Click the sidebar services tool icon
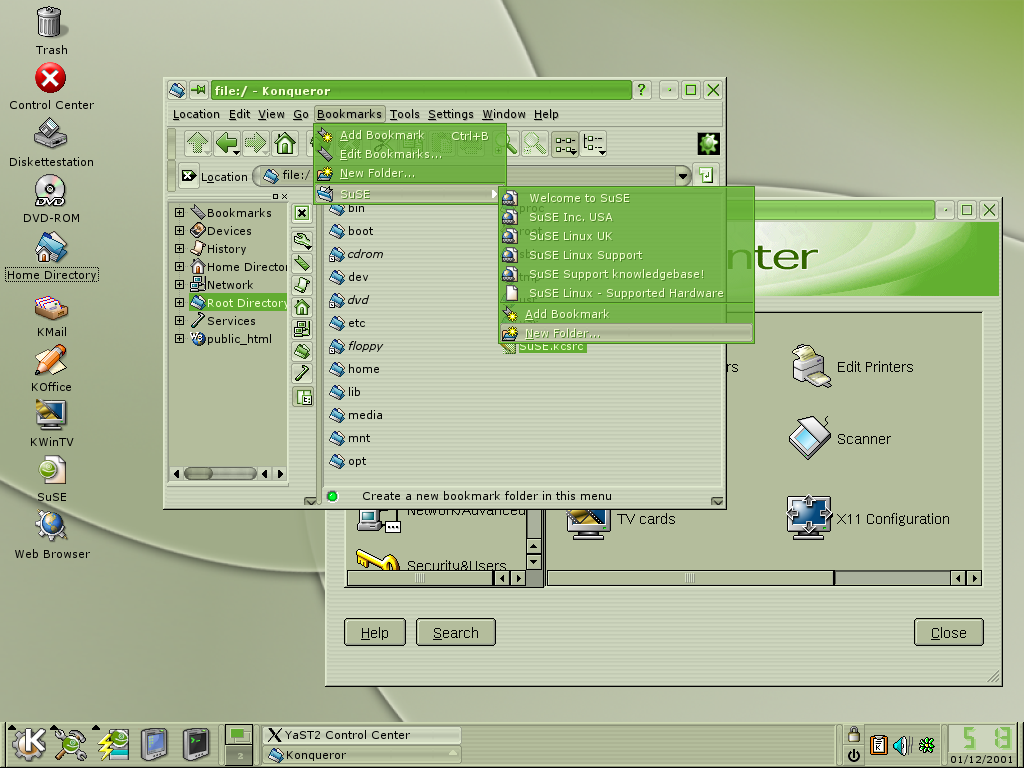 tap(302, 373)
